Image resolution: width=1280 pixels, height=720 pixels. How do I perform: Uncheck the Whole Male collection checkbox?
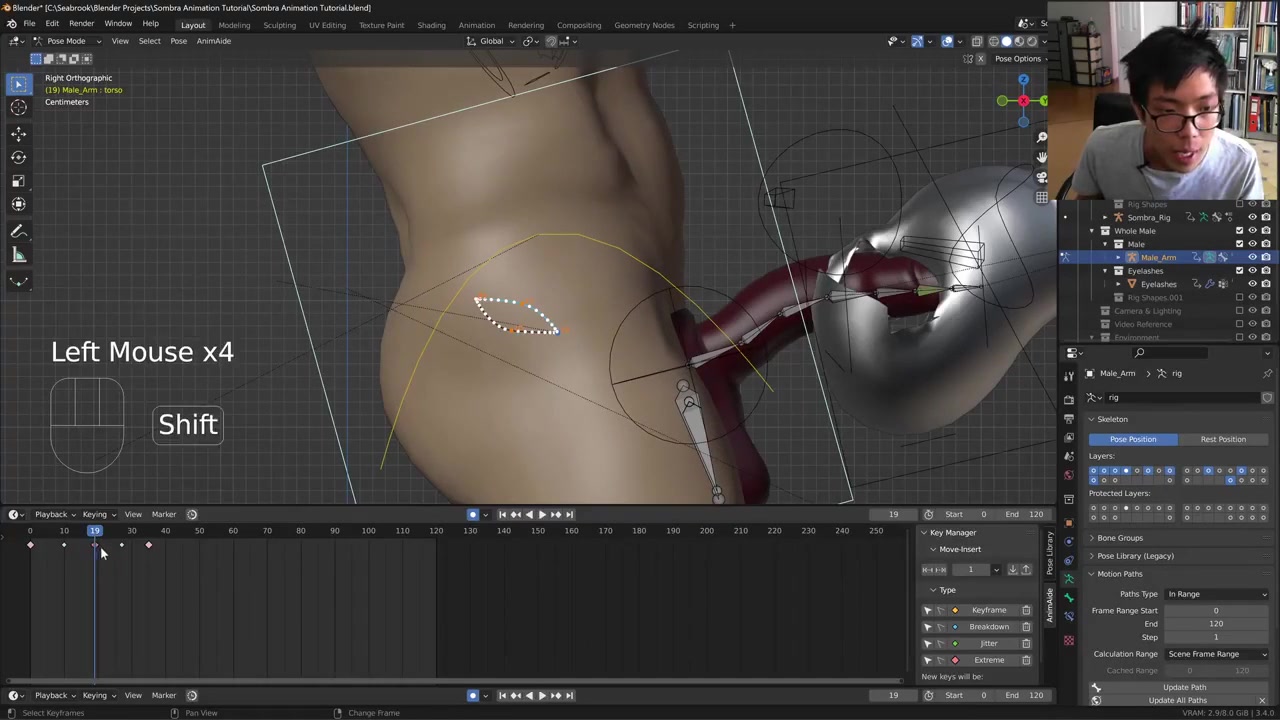tap(1239, 231)
